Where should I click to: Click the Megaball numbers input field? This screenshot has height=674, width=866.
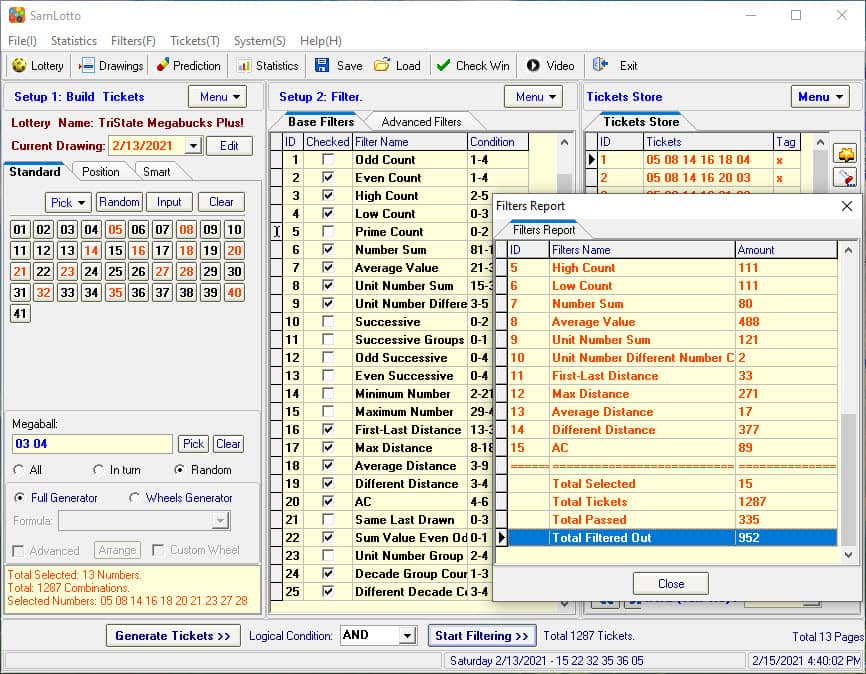click(92, 444)
